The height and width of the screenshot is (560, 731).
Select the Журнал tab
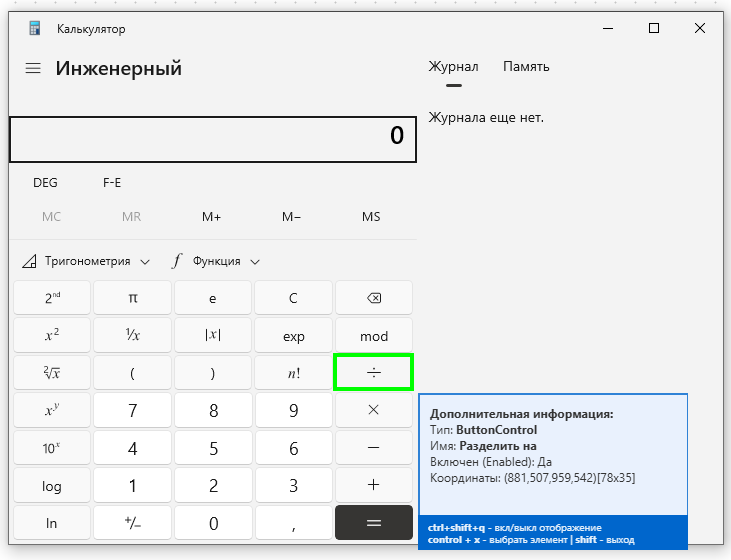(453, 67)
